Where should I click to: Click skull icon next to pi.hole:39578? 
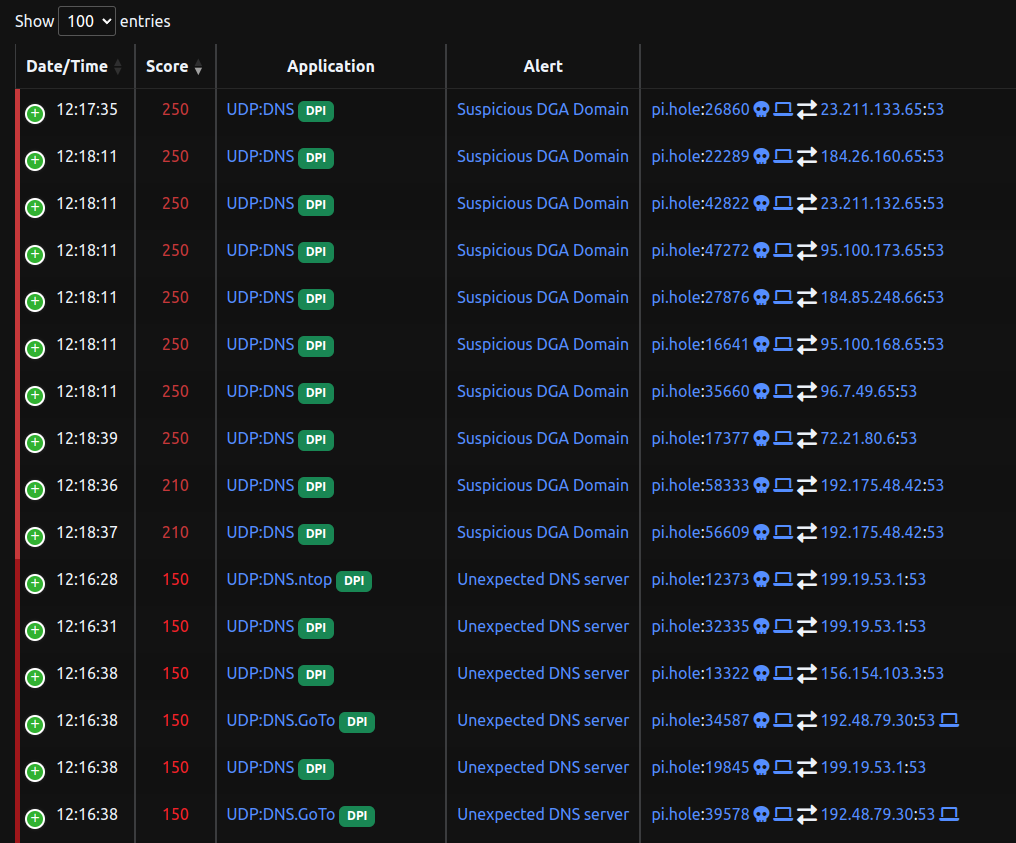[761, 814]
